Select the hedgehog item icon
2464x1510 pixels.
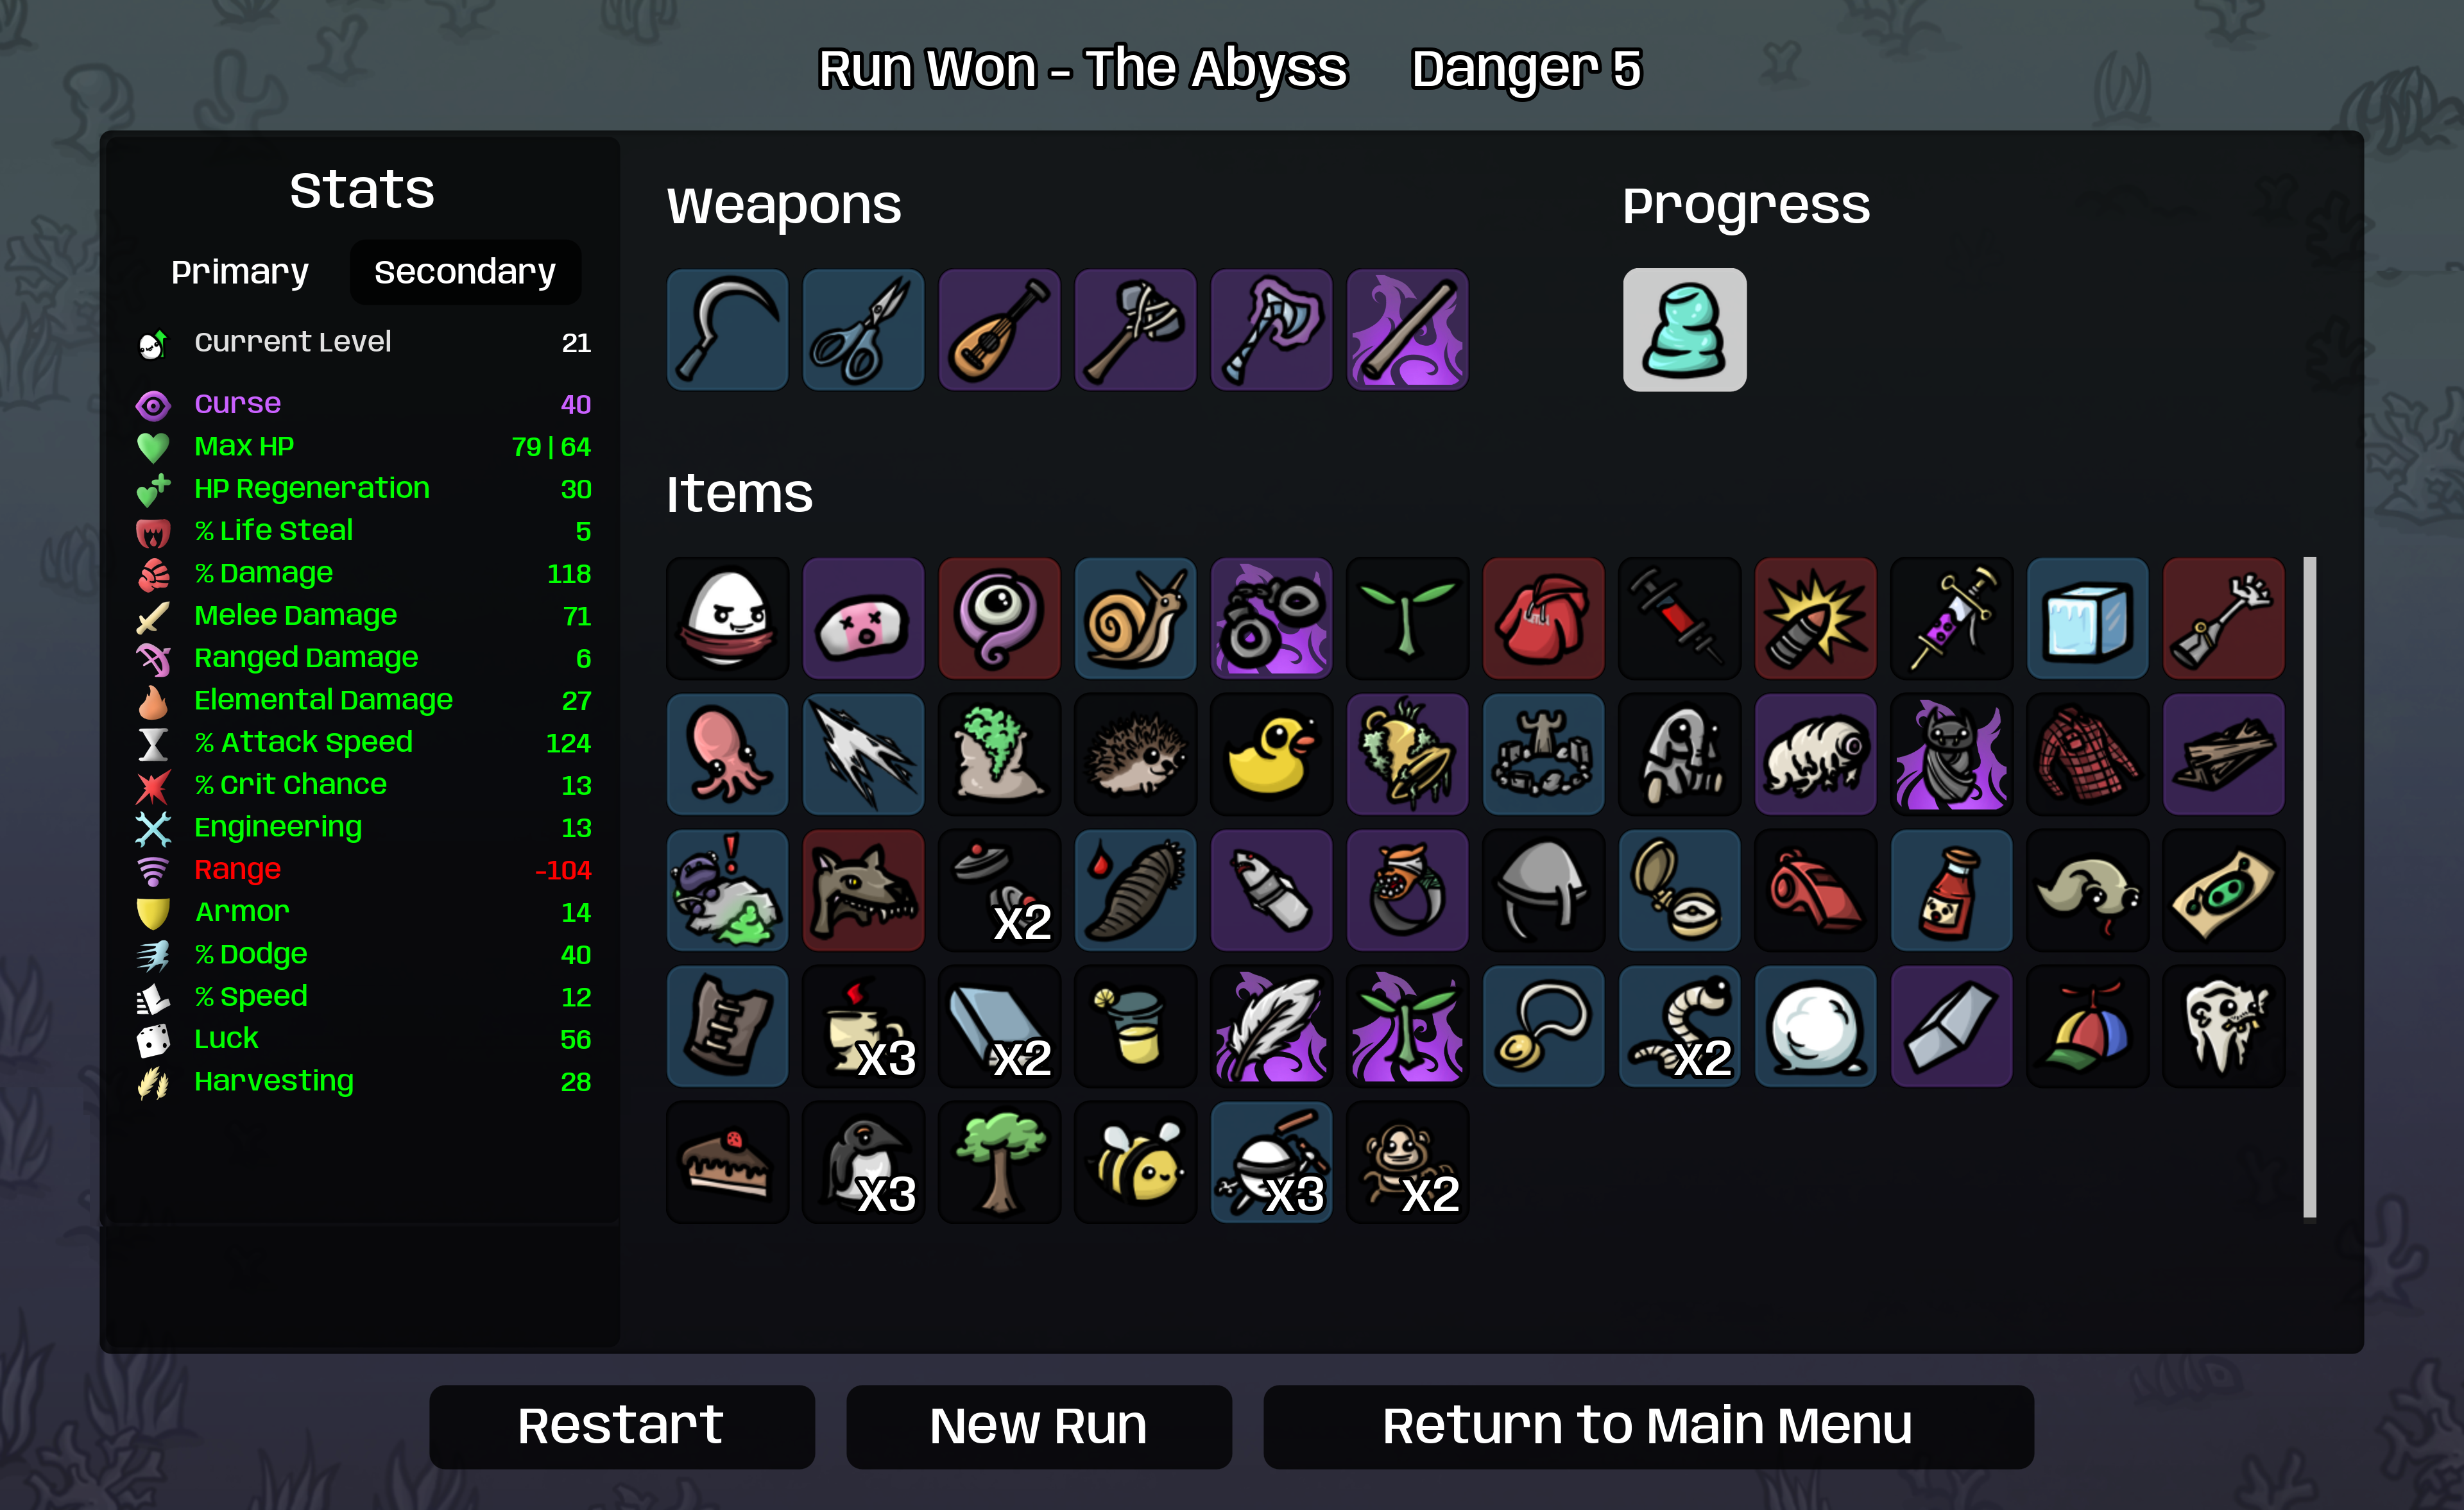[x=1135, y=754]
